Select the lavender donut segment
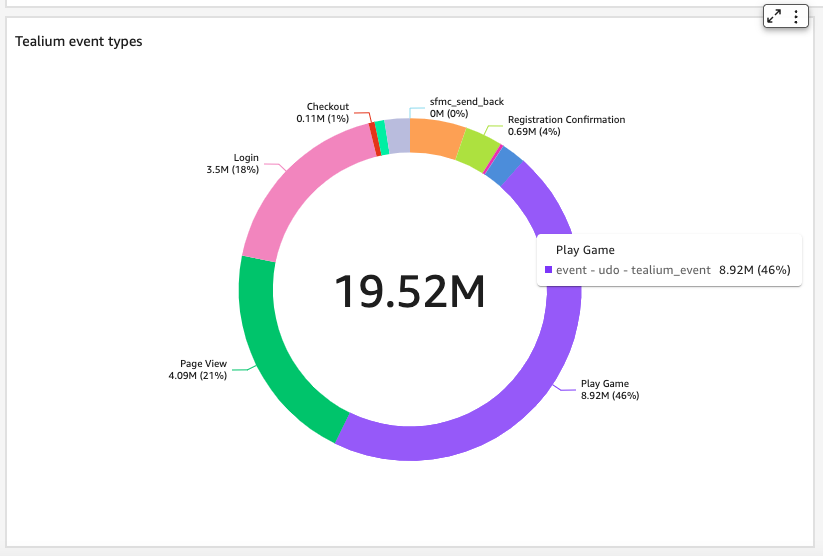823x556 pixels. 397,136
